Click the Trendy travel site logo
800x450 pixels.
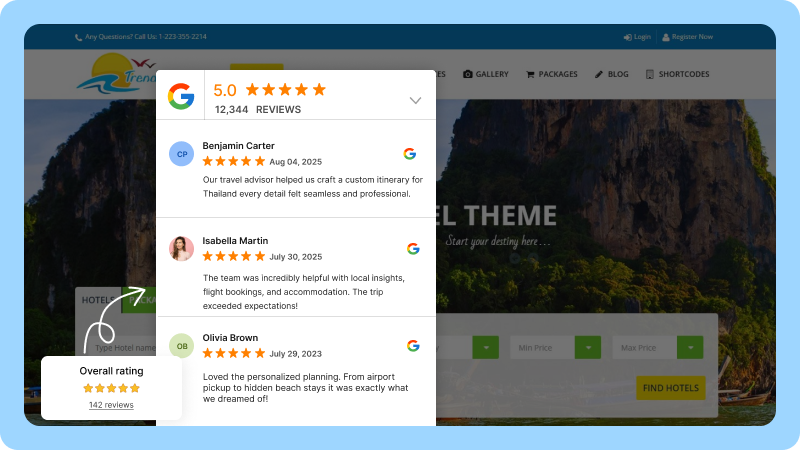[x=115, y=75]
